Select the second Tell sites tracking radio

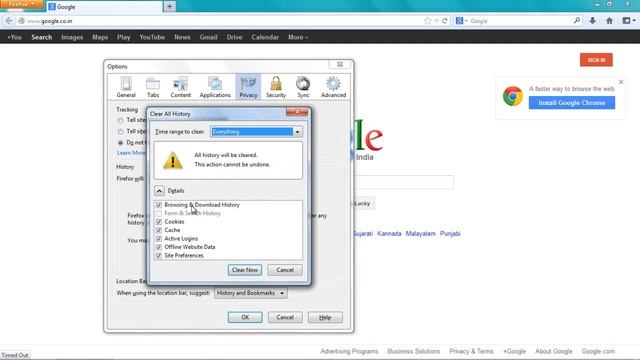[x=120, y=131]
